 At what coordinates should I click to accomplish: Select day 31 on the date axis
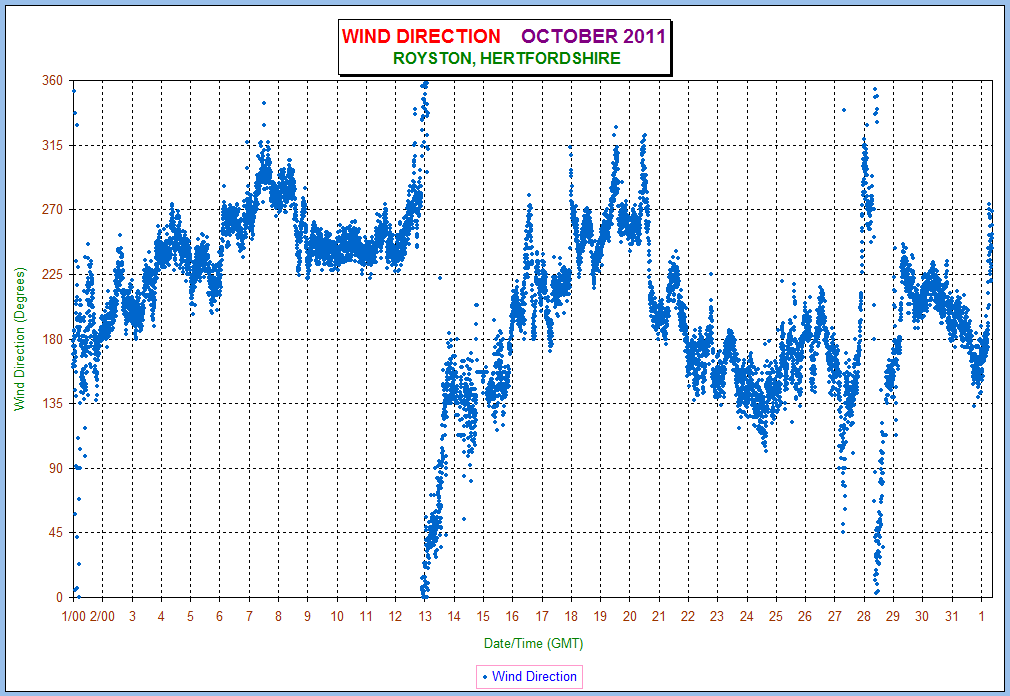pyautogui.click(x=951, y=616)
